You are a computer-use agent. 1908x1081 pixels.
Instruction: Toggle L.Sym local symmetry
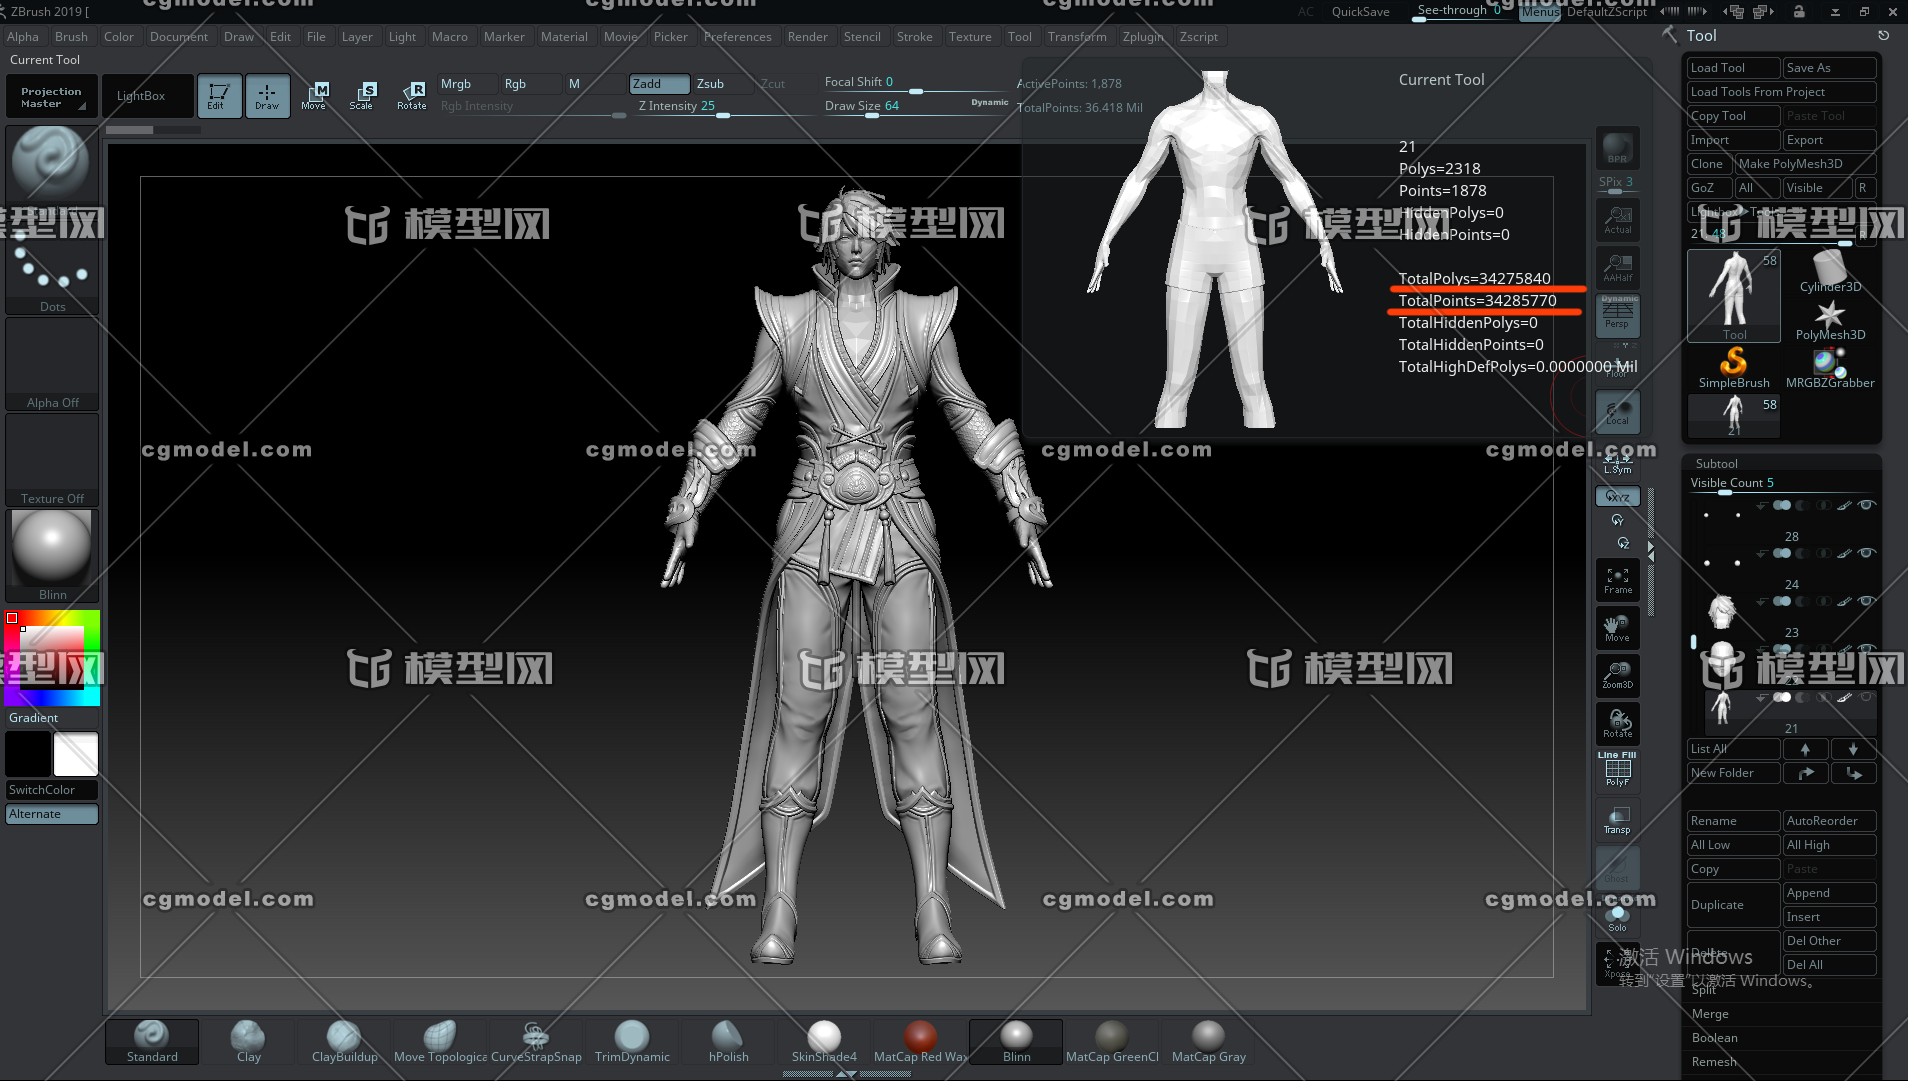[1617, 463]
